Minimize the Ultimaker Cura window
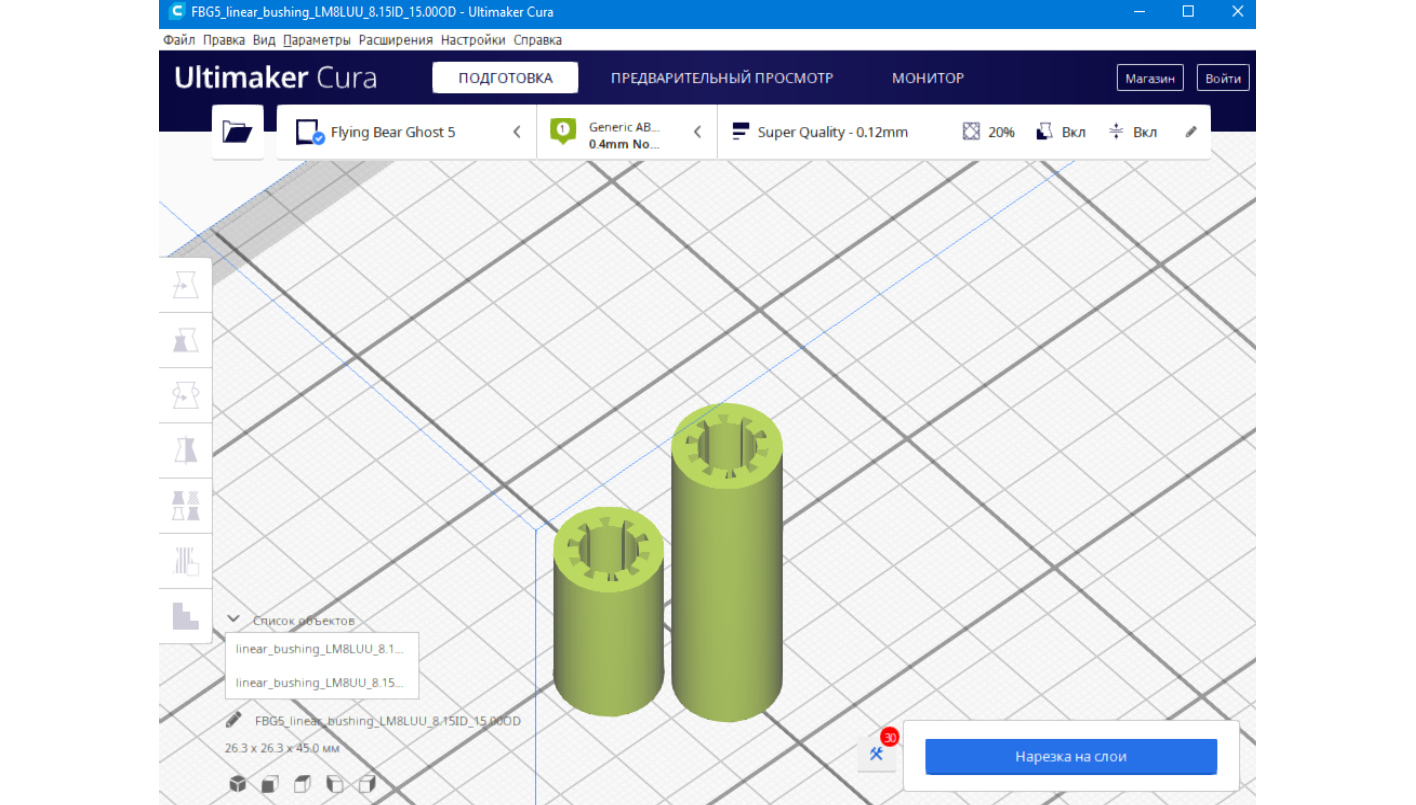 coord(1140,12)
